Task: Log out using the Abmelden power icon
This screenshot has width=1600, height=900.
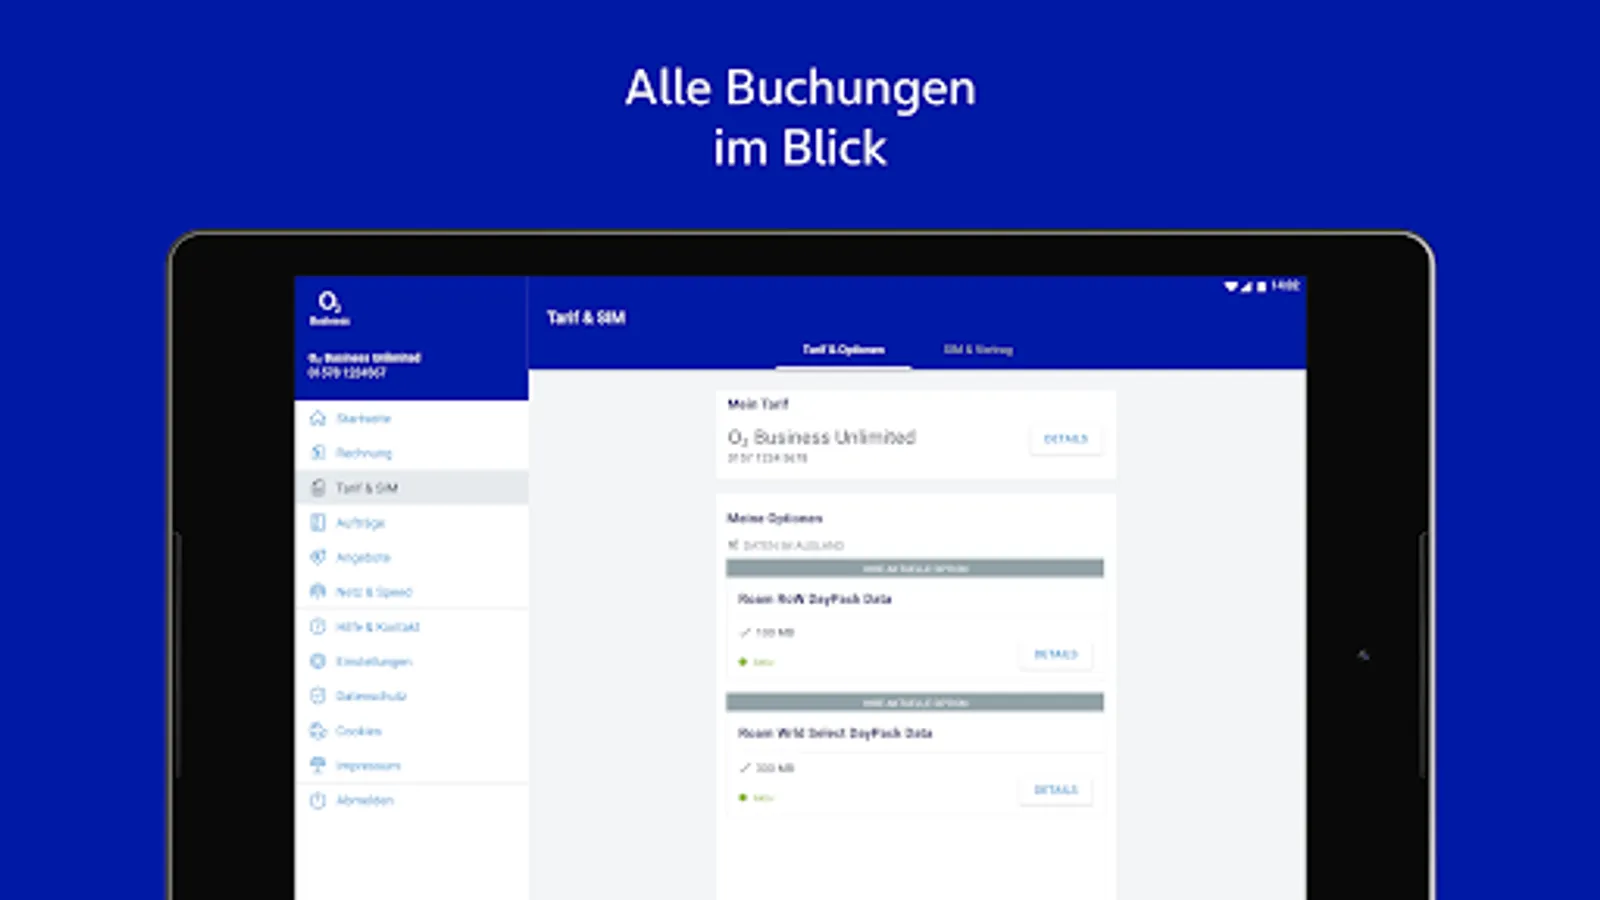Action: (318, 800)
